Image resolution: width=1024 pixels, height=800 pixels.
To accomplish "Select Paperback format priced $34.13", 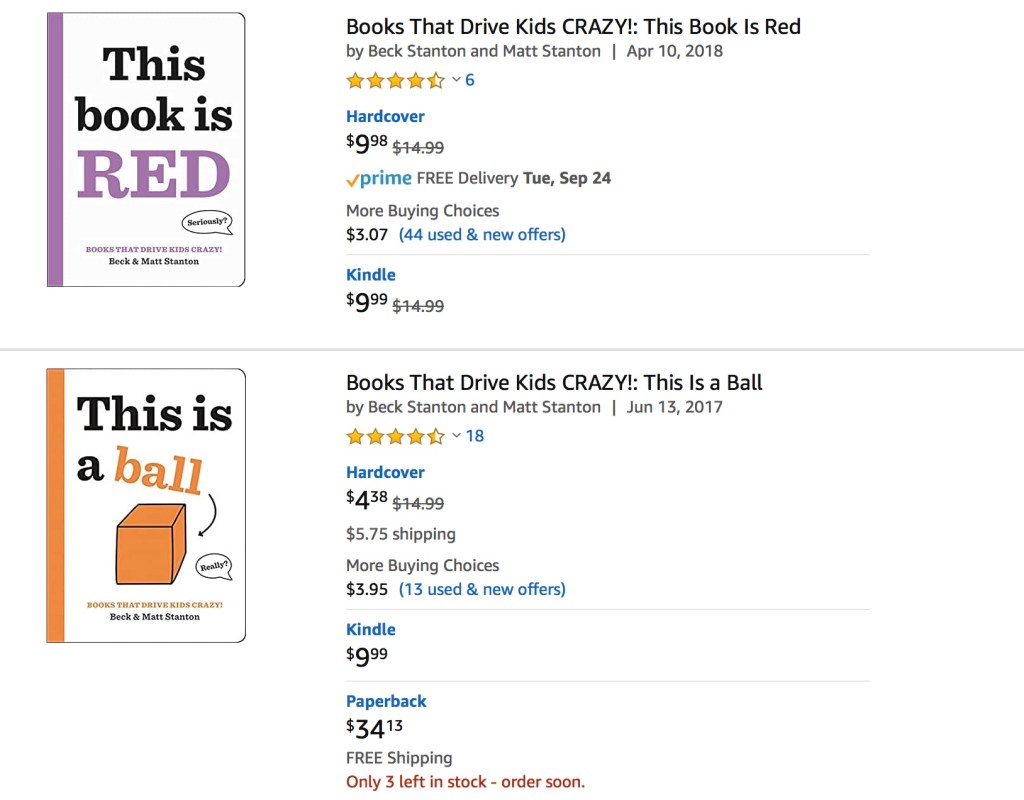I will point(386,701).
